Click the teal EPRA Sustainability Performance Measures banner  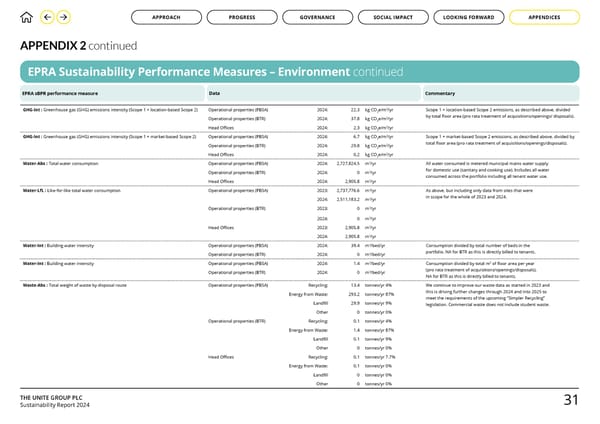299,69
